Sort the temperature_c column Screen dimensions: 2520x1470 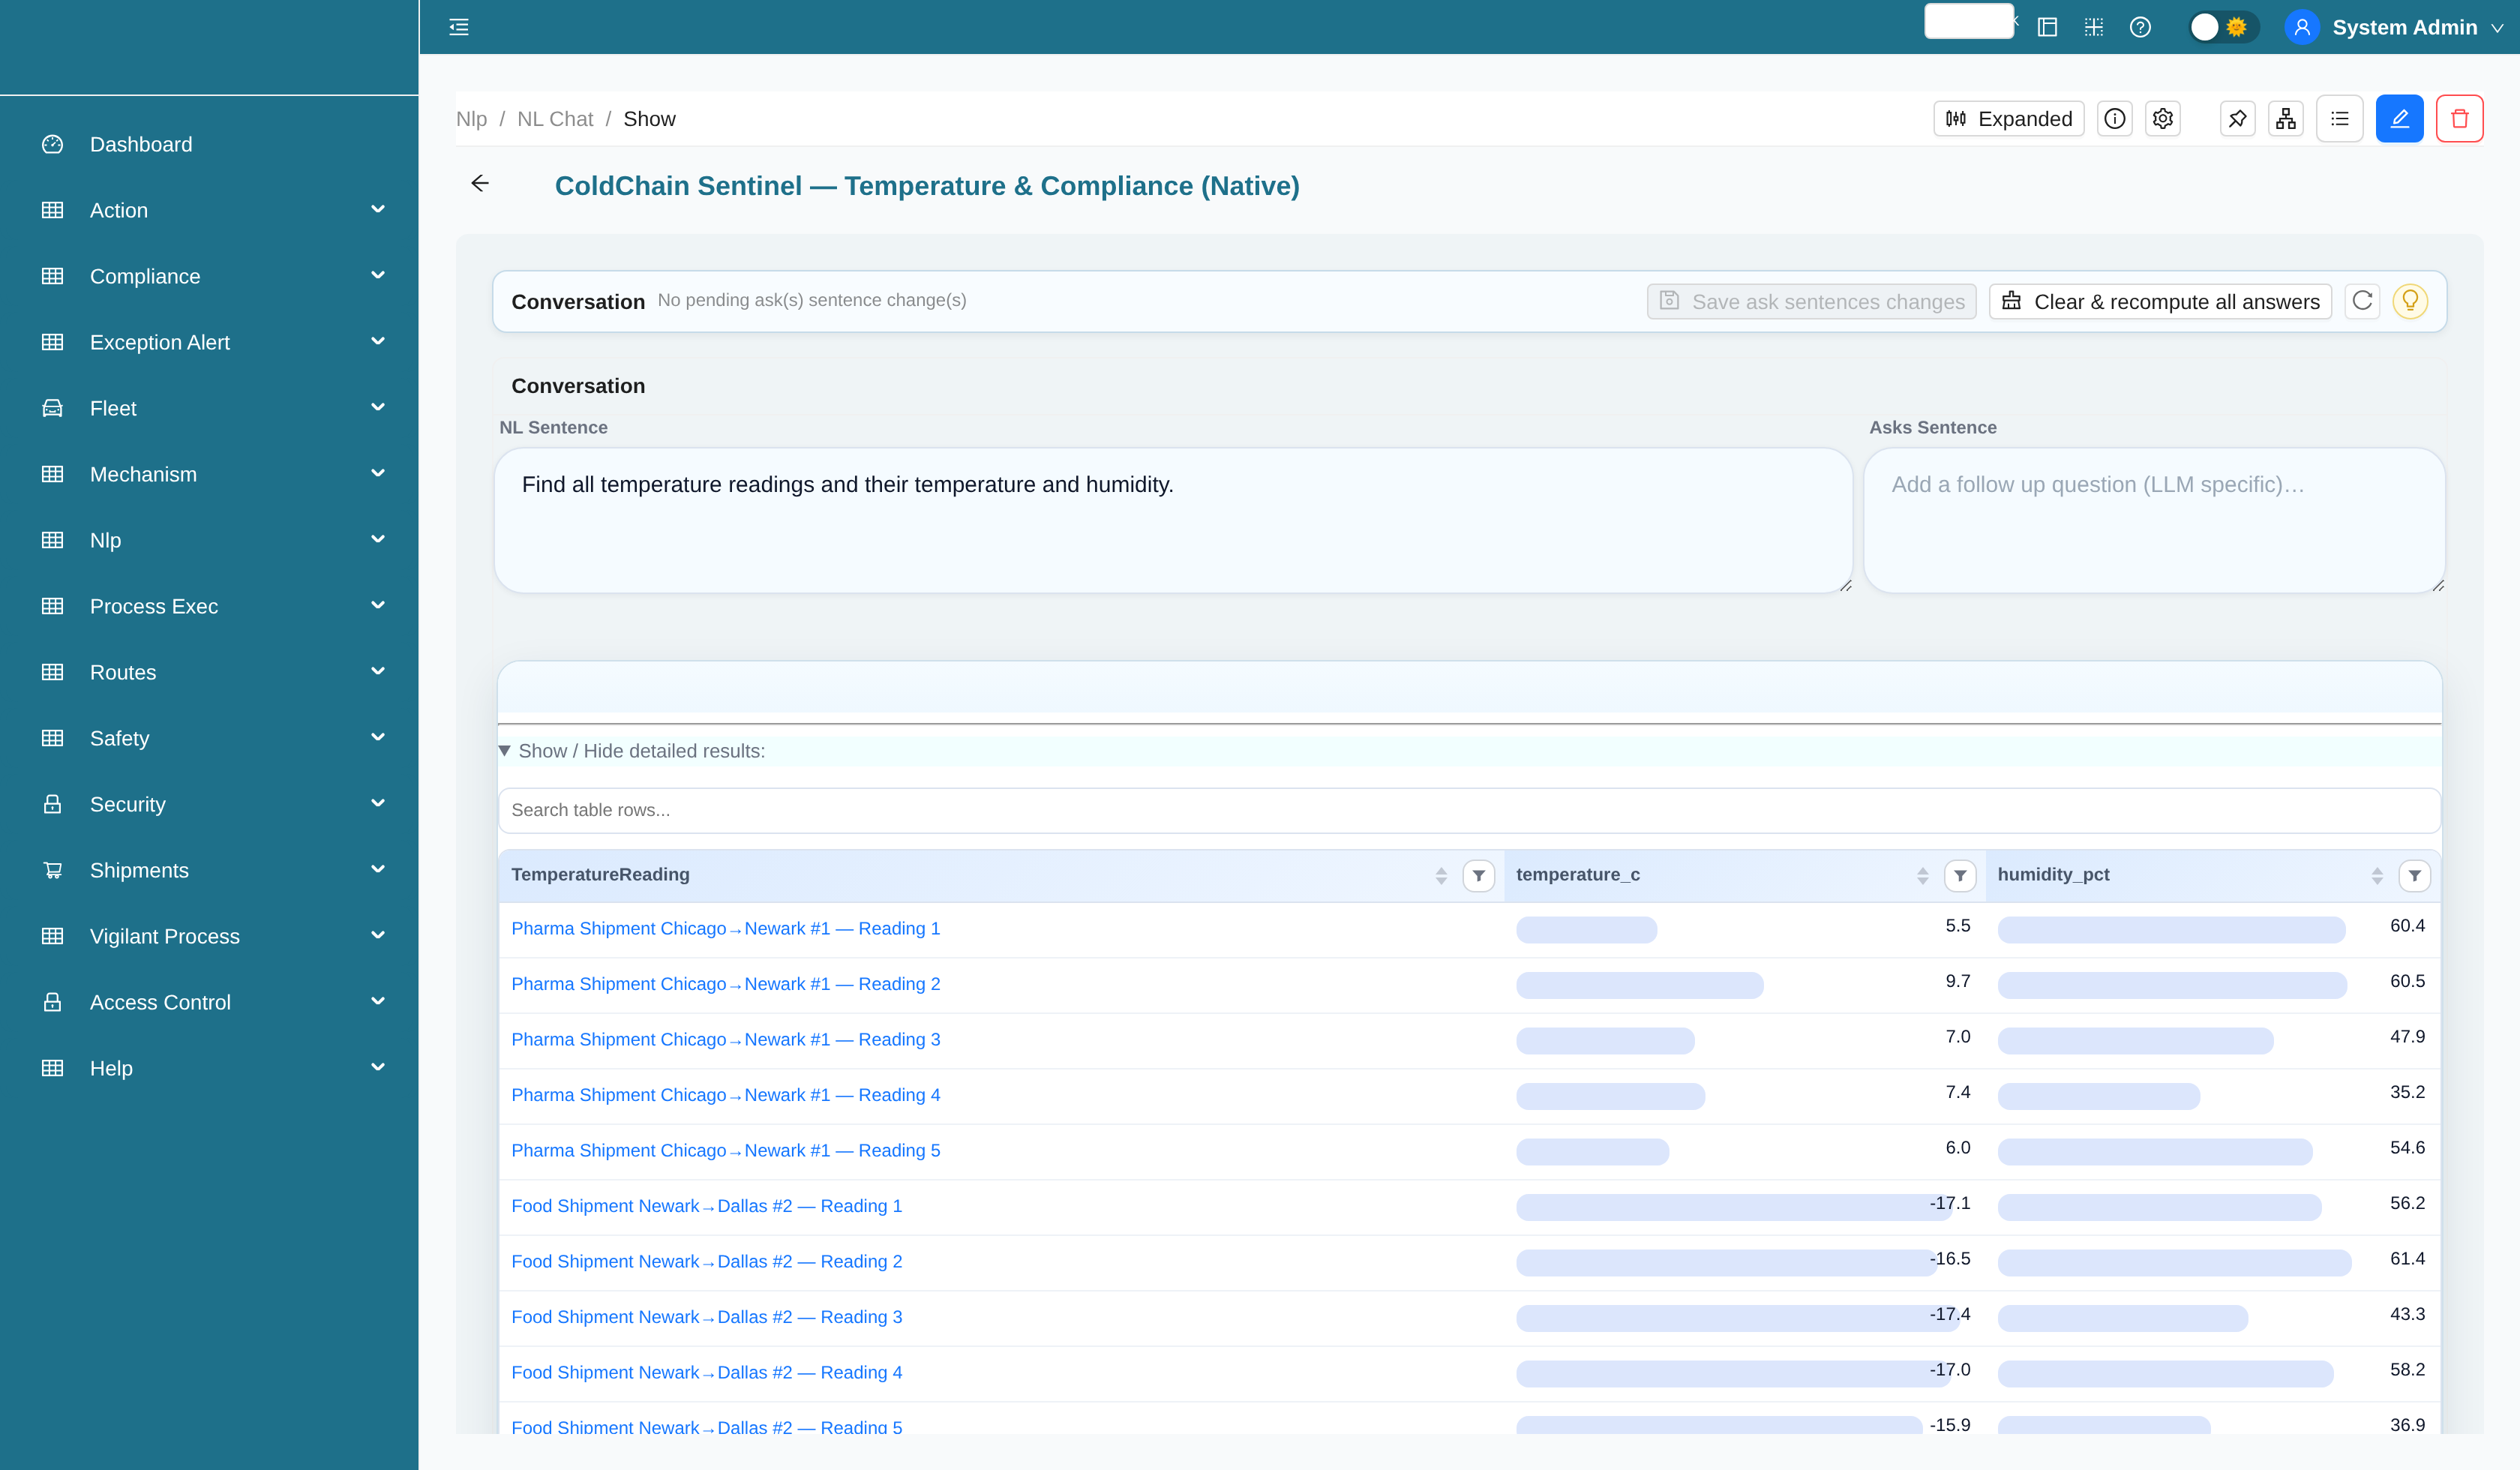coord(1922,876)
